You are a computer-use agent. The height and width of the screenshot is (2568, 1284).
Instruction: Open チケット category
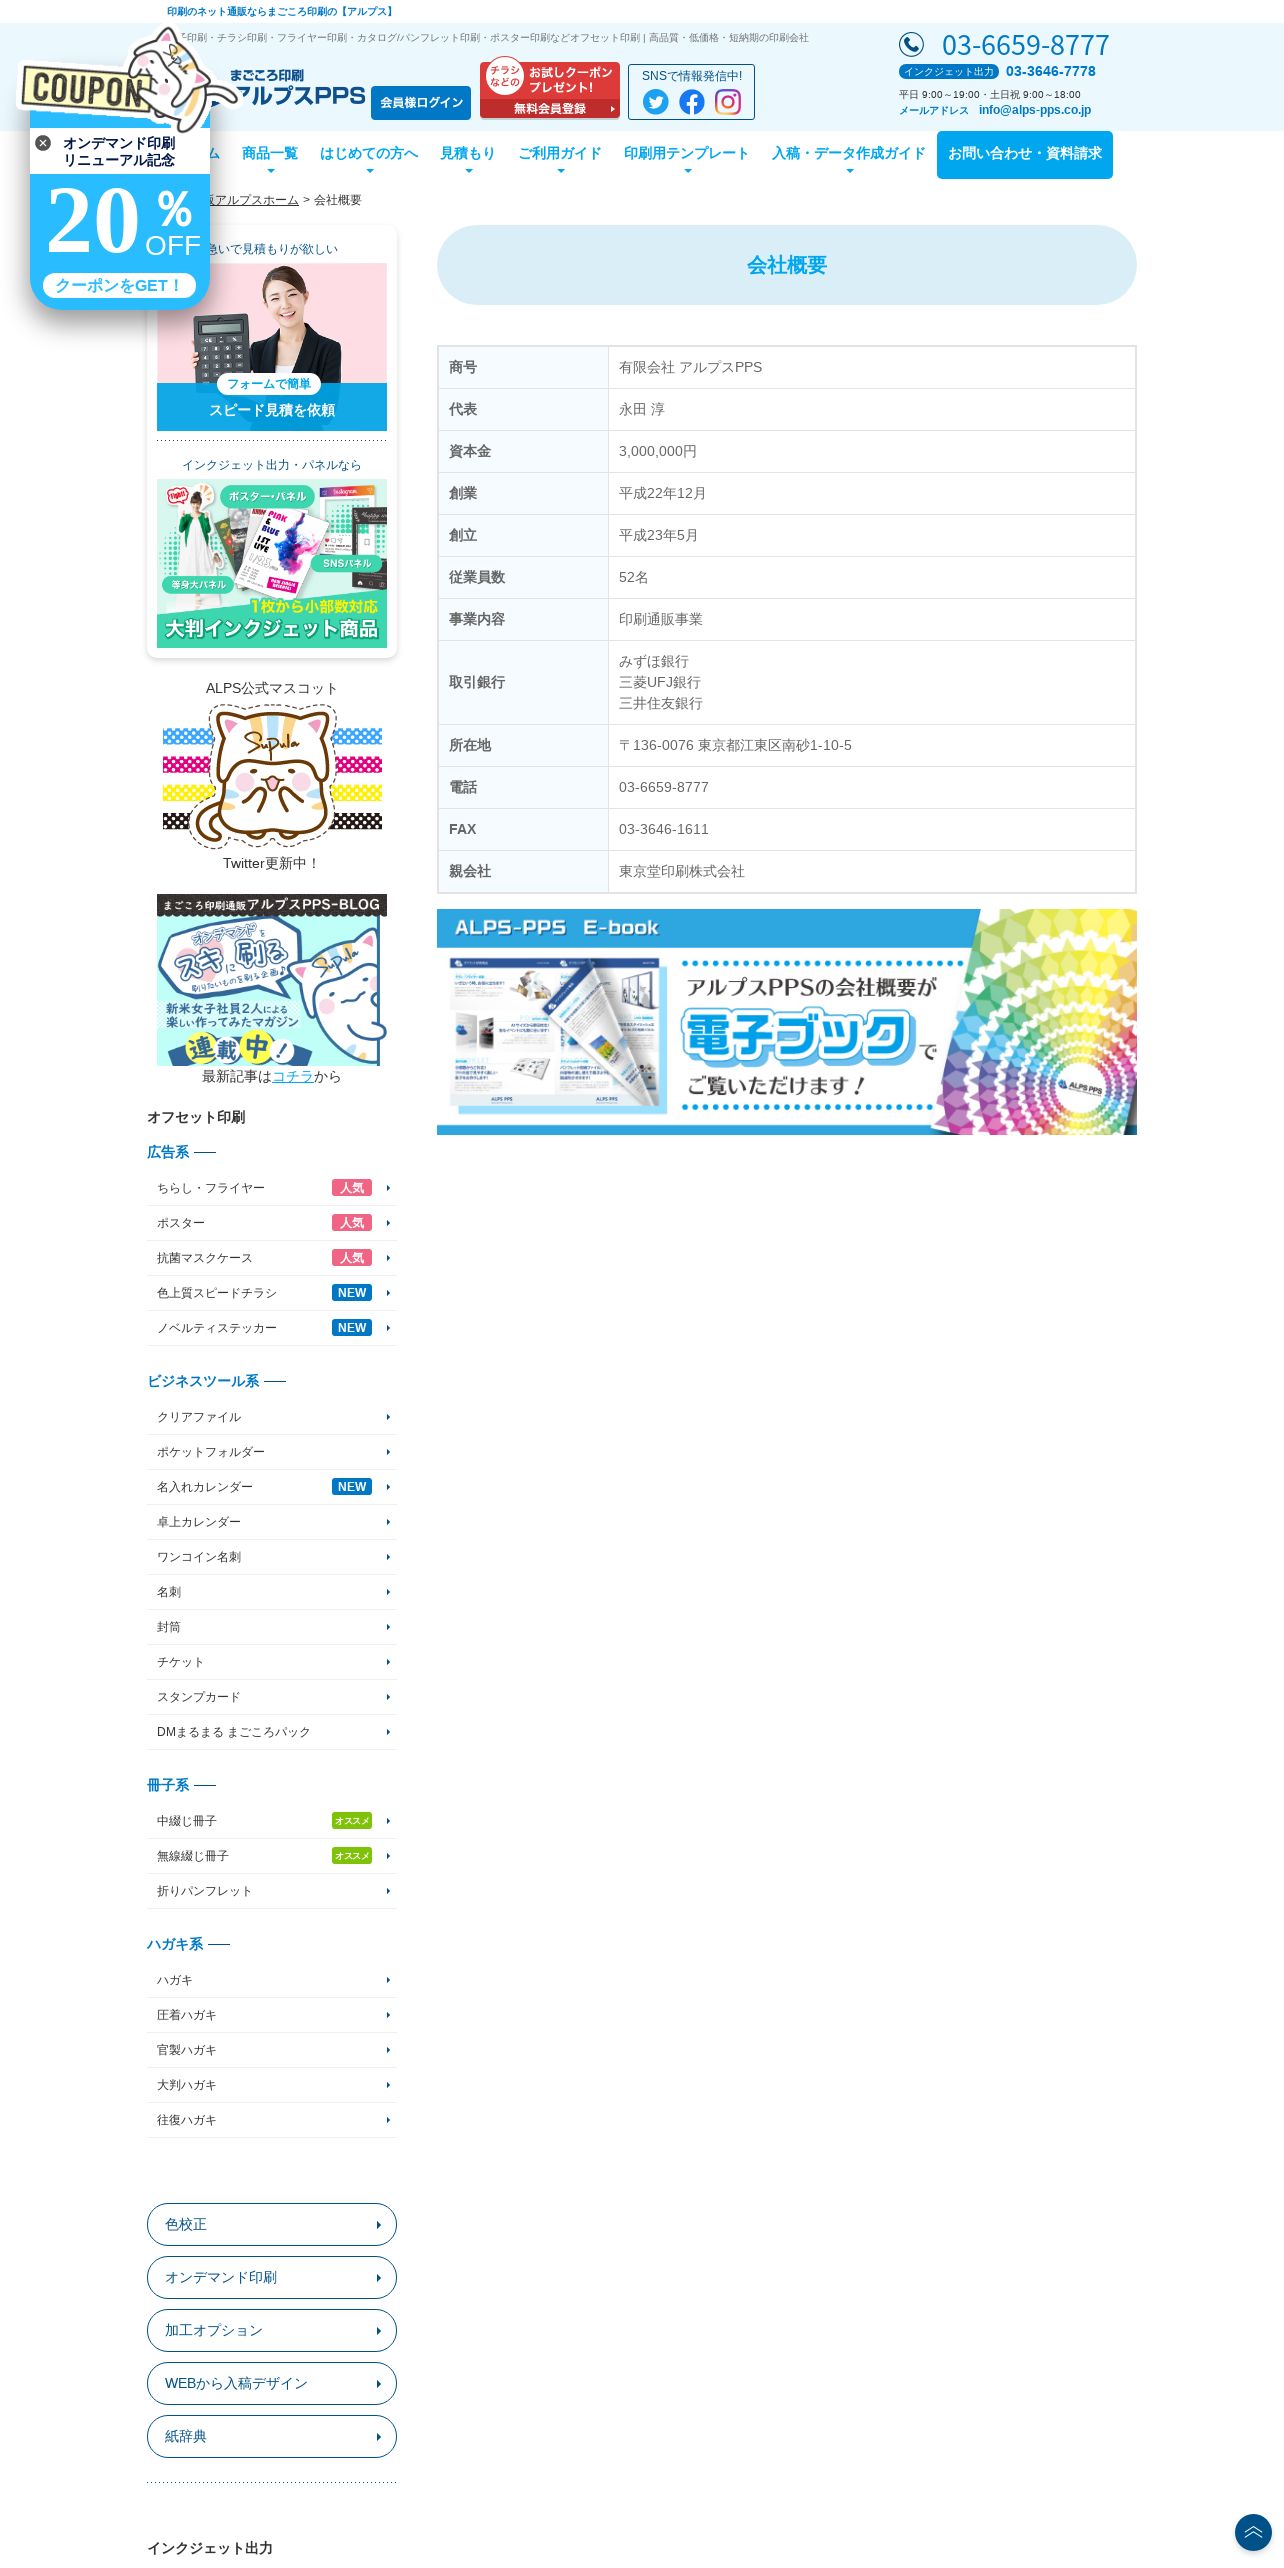pyautogui.click(x=272, y=1662)
